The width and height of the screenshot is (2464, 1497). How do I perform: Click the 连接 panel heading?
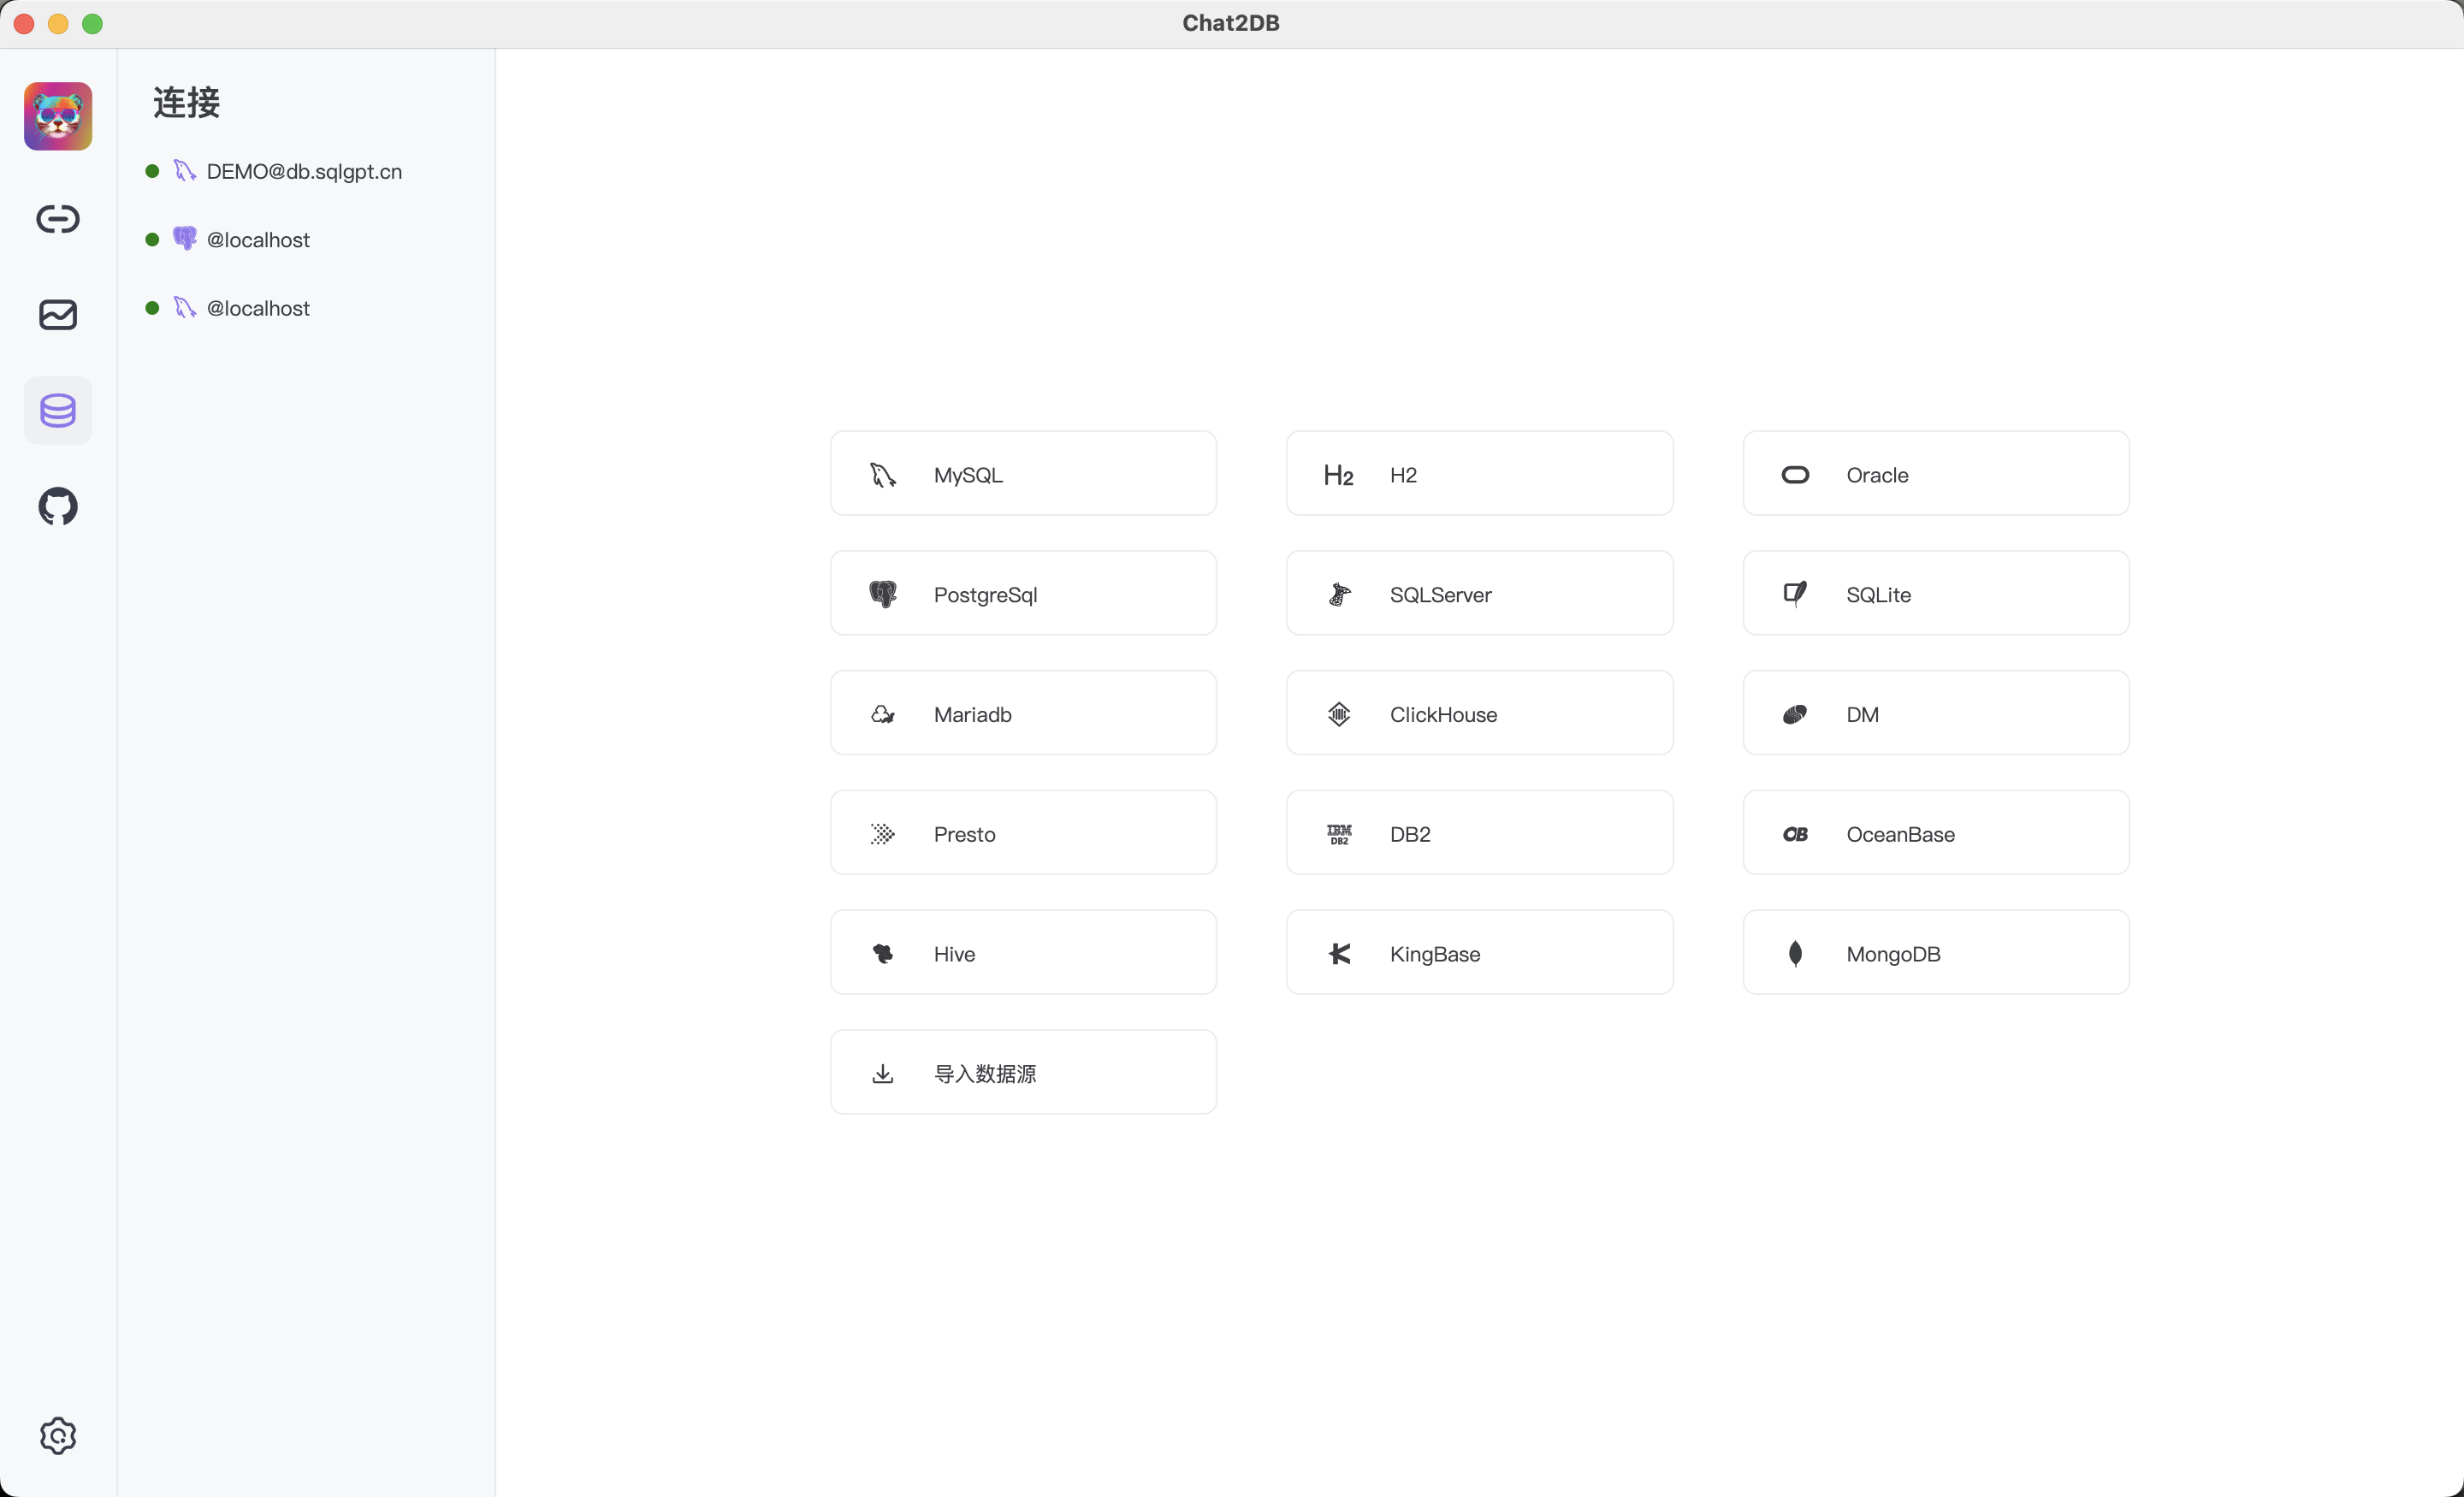(186, 102)
